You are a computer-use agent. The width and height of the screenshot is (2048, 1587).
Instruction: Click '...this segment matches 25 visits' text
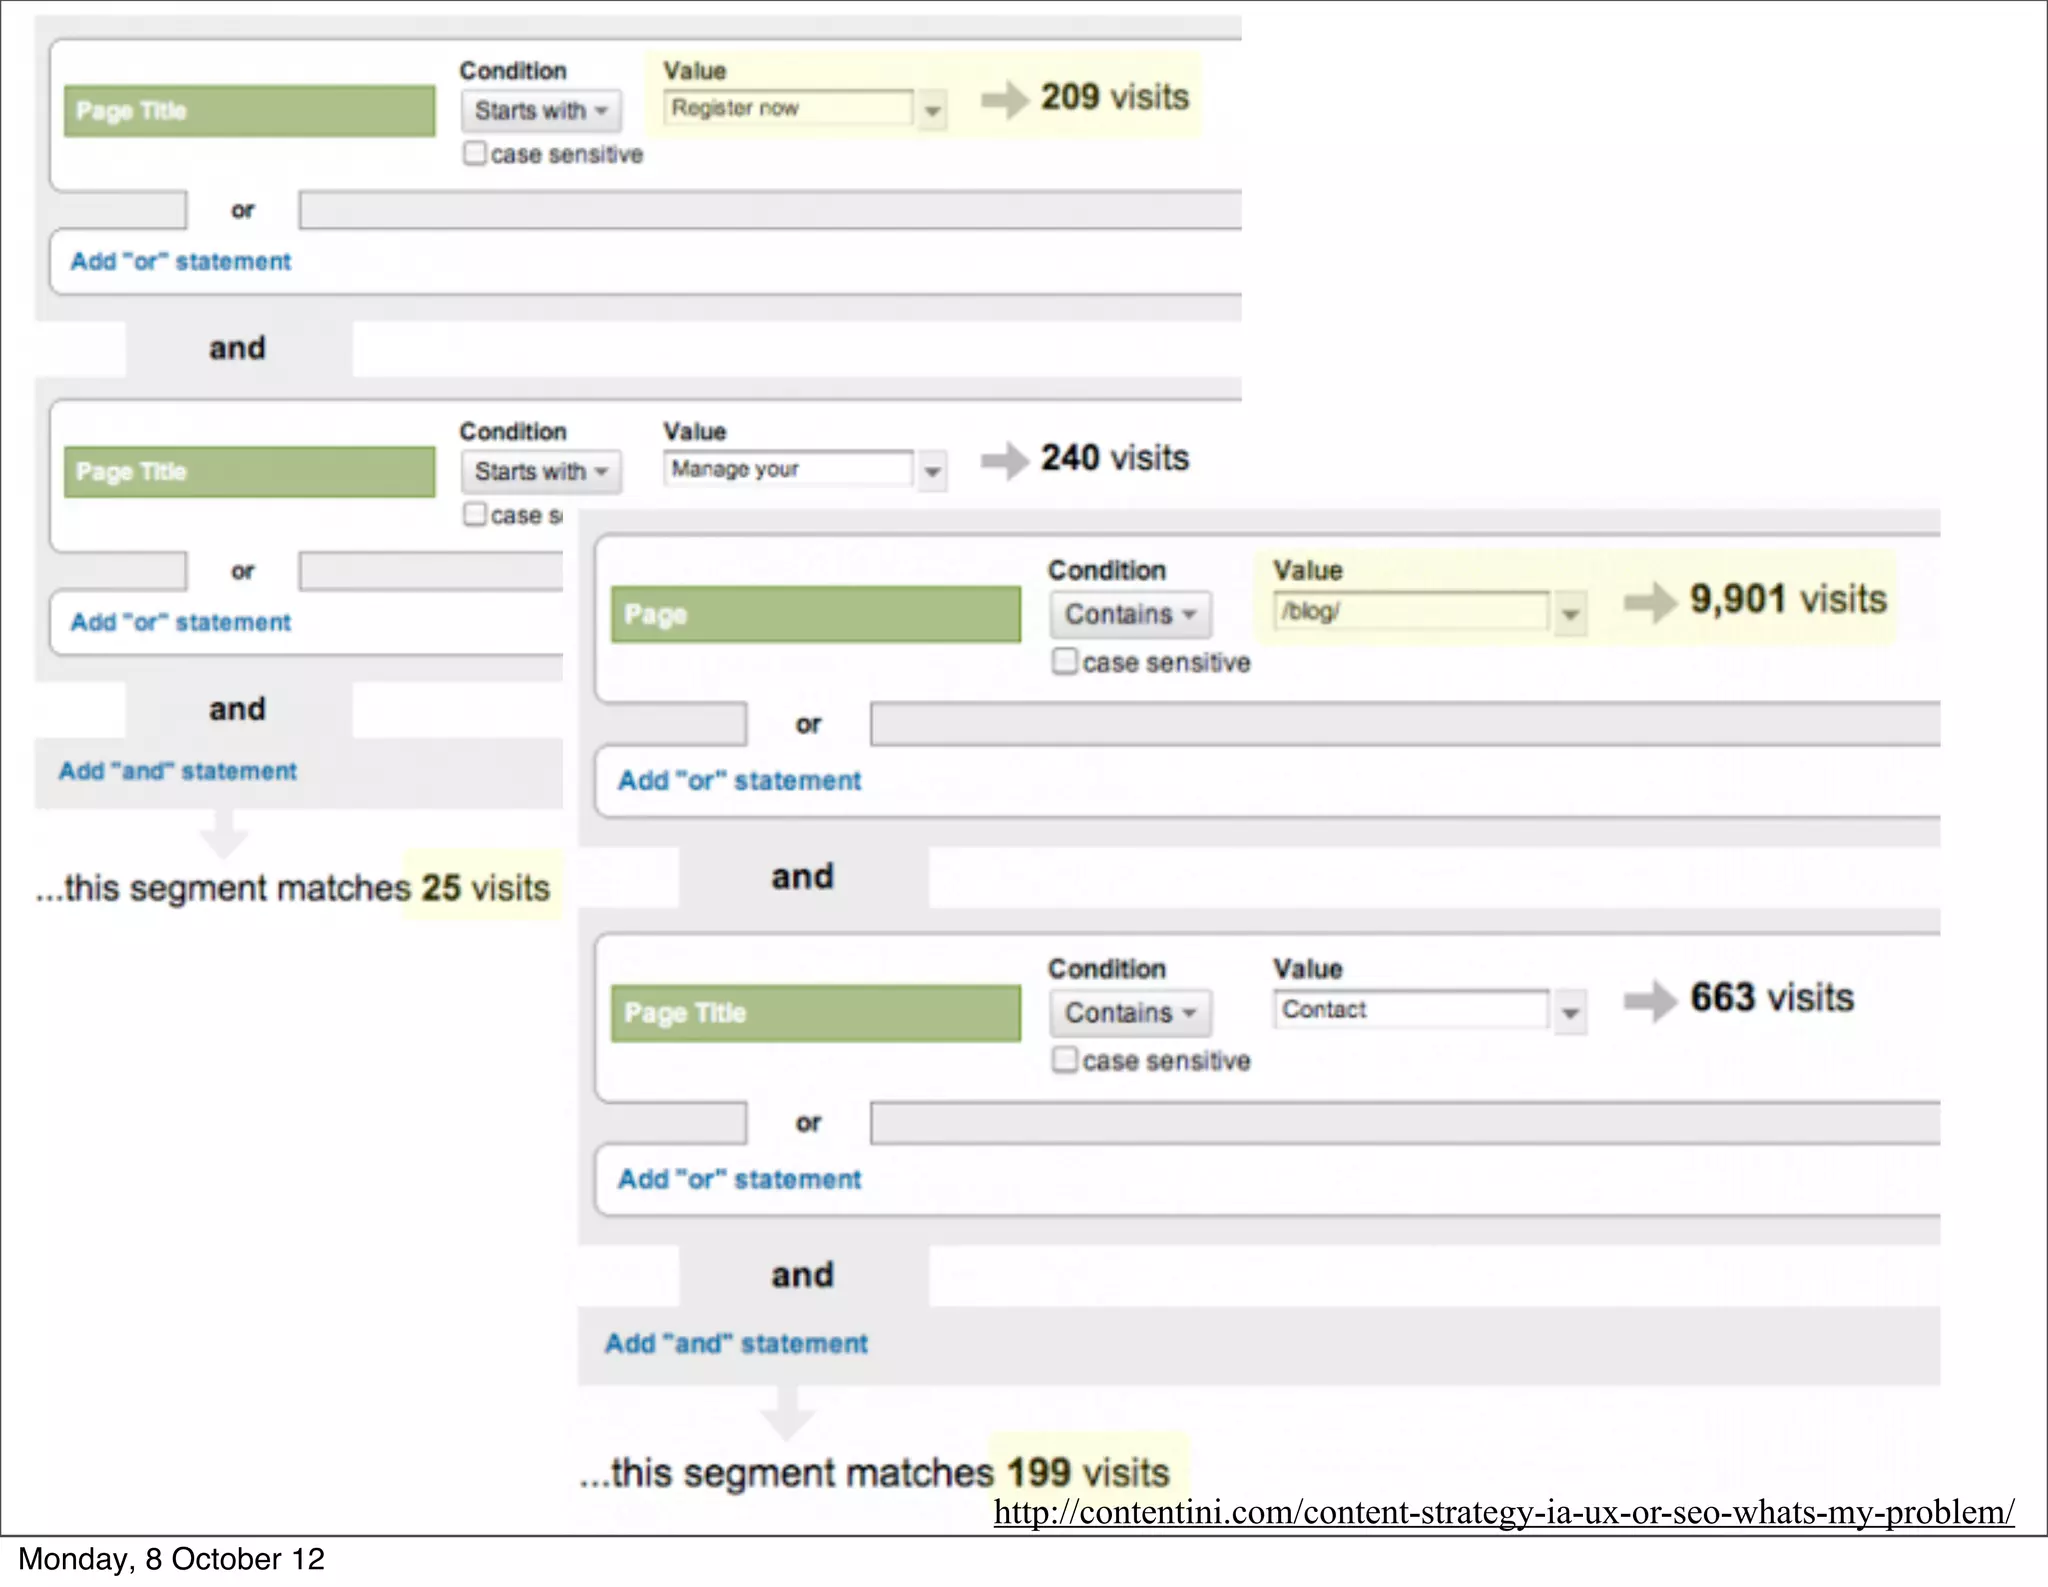tap(293, 887)
